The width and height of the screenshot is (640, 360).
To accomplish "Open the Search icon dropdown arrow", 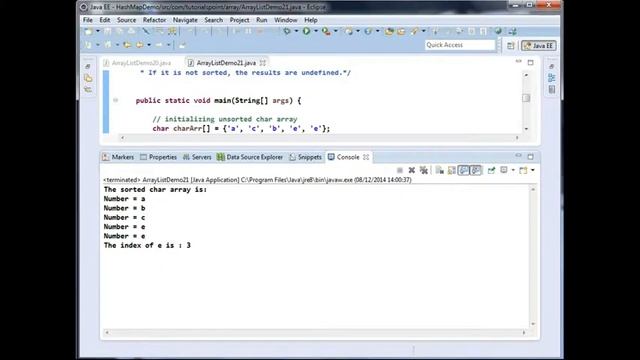I will click(424, 31).
